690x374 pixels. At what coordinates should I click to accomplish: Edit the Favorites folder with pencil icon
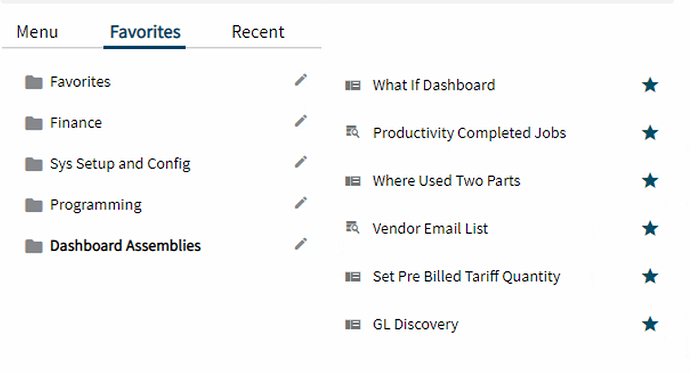click(301, 80)
